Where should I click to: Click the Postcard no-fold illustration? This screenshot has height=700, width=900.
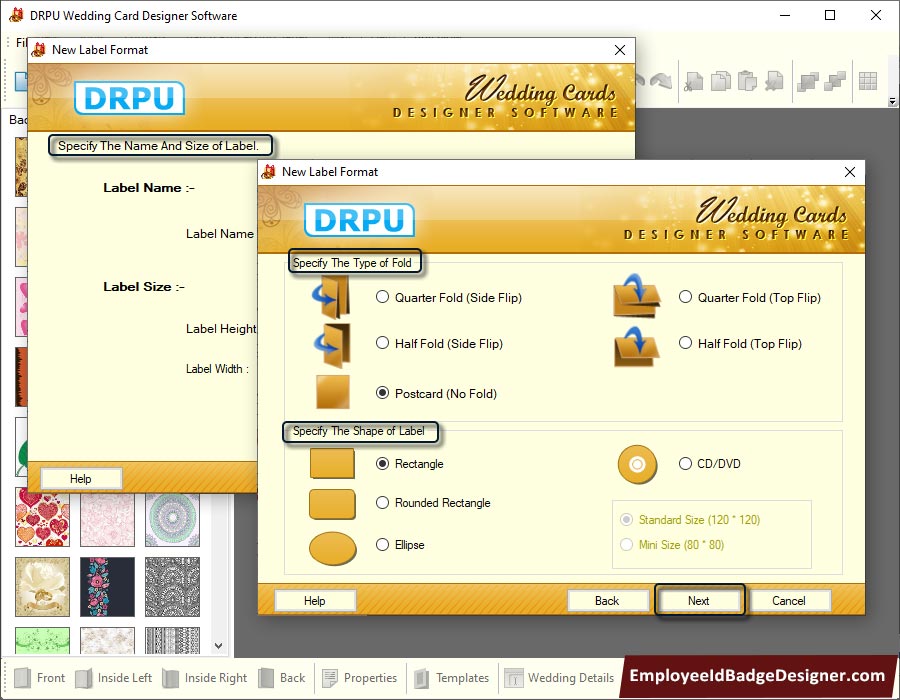pos(333,392)
